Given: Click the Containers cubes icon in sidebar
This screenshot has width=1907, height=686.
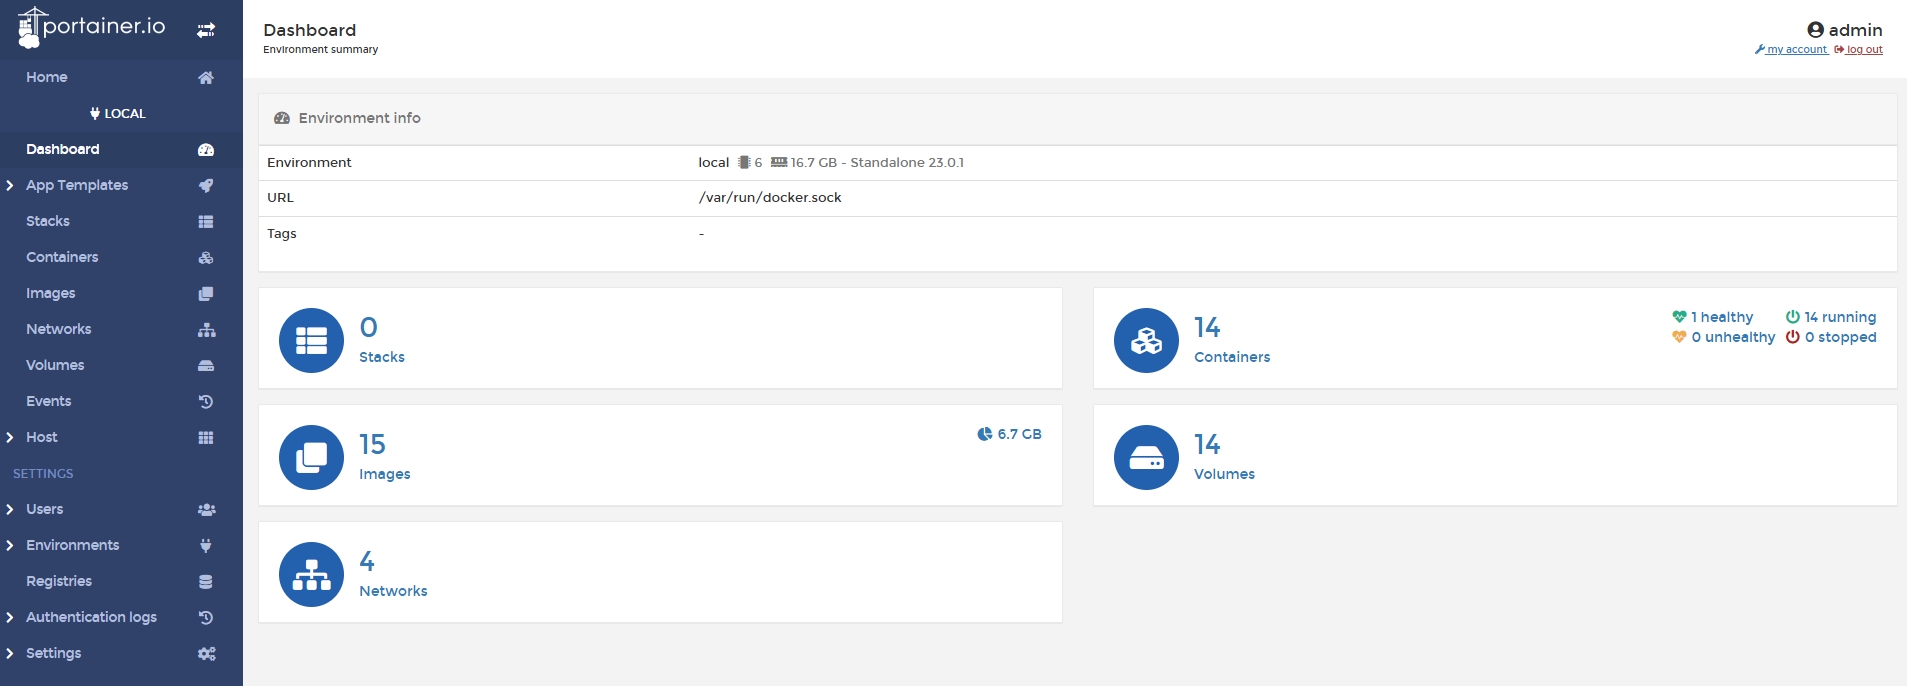Looking at the screenshot, I should tap(206, 258).
